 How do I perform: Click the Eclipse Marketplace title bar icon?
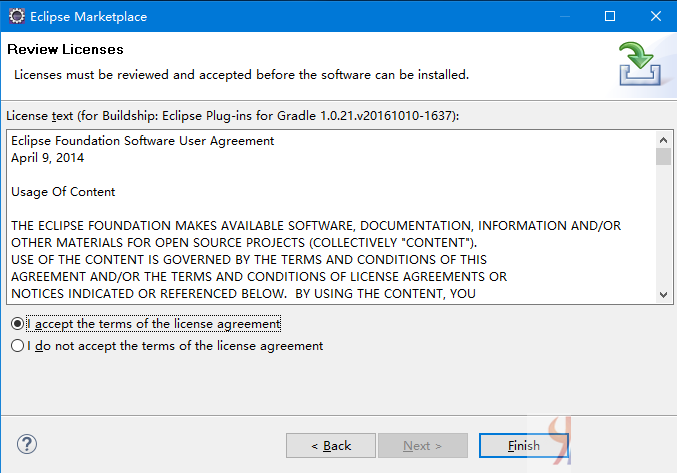coord(17,16)
